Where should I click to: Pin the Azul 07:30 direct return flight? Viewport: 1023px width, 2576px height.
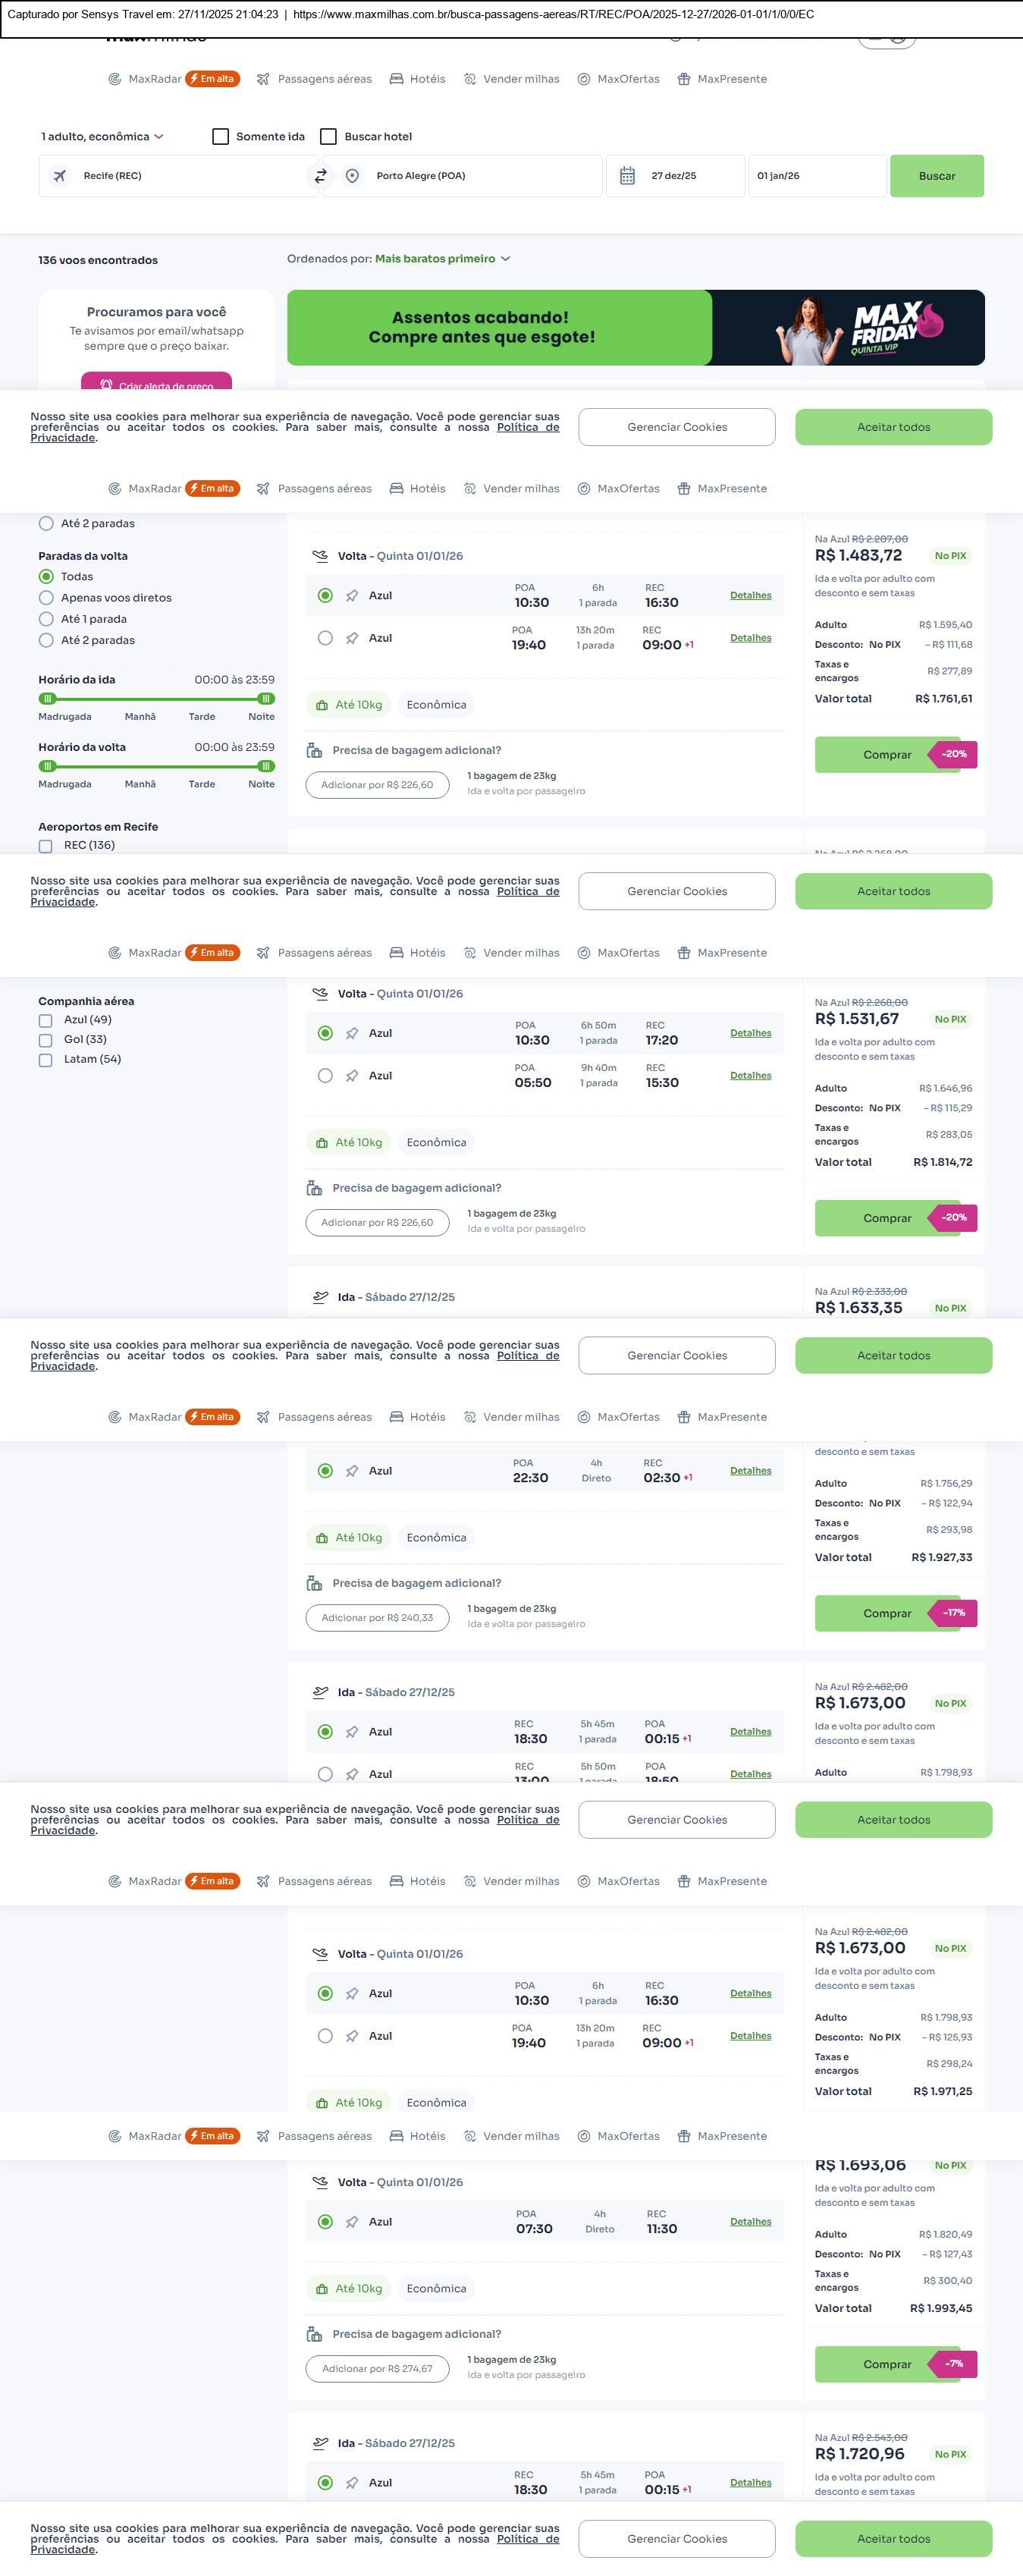tap(352, 2222)
